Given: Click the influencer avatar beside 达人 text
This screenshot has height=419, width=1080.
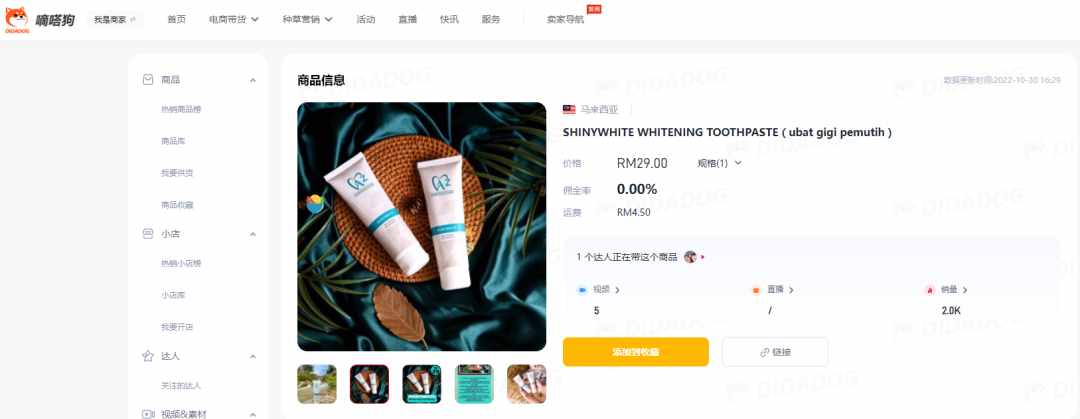Looking at the screenshot, I should 690,257.
